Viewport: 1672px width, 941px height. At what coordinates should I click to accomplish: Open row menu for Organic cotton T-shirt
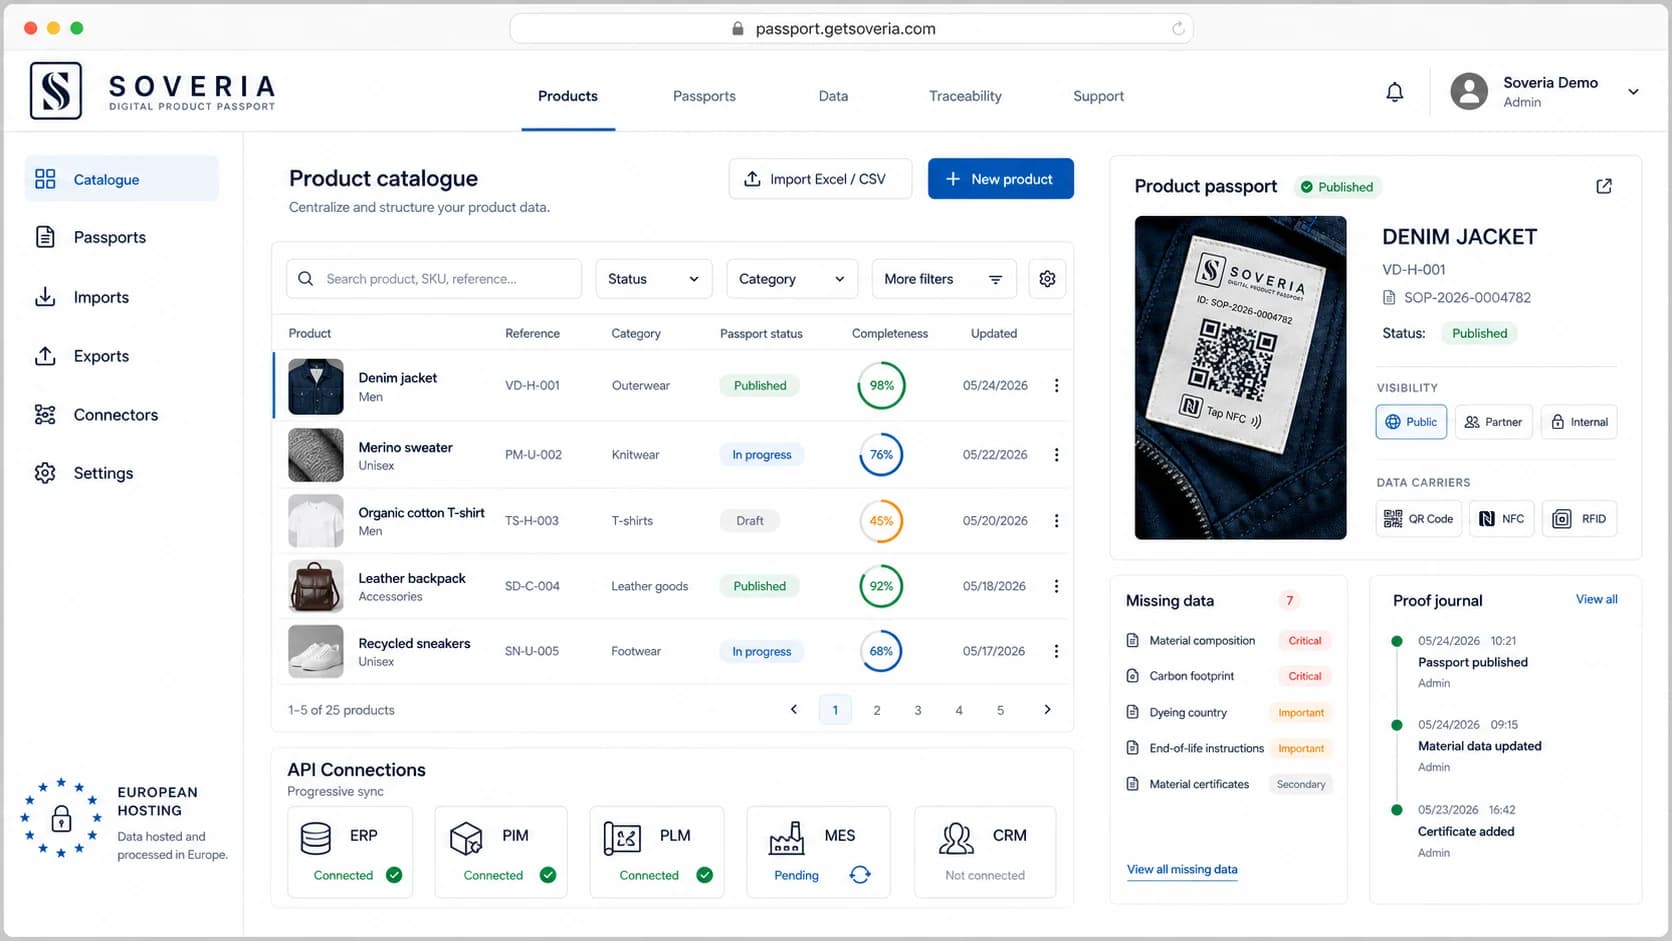(x=1056, y=521)
